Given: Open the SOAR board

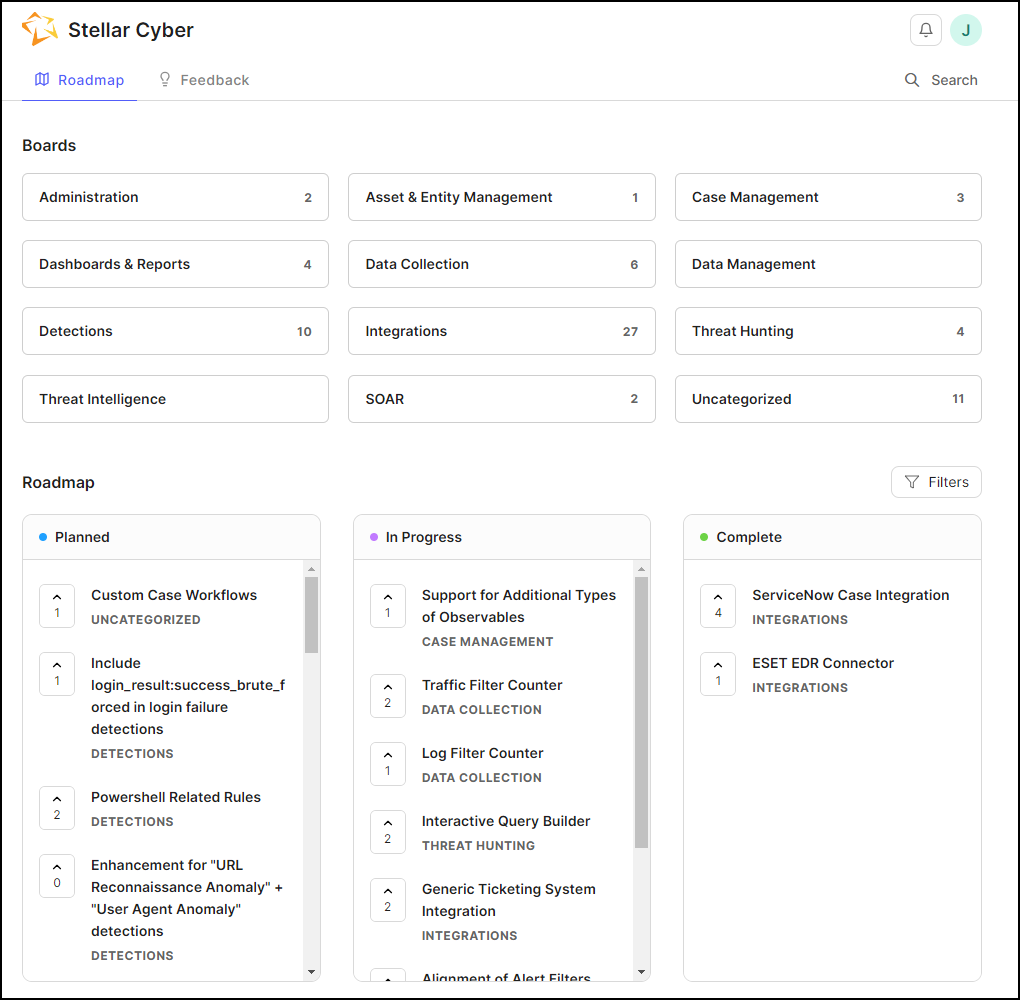Looking at the screenshot, I should pos(502,399).
